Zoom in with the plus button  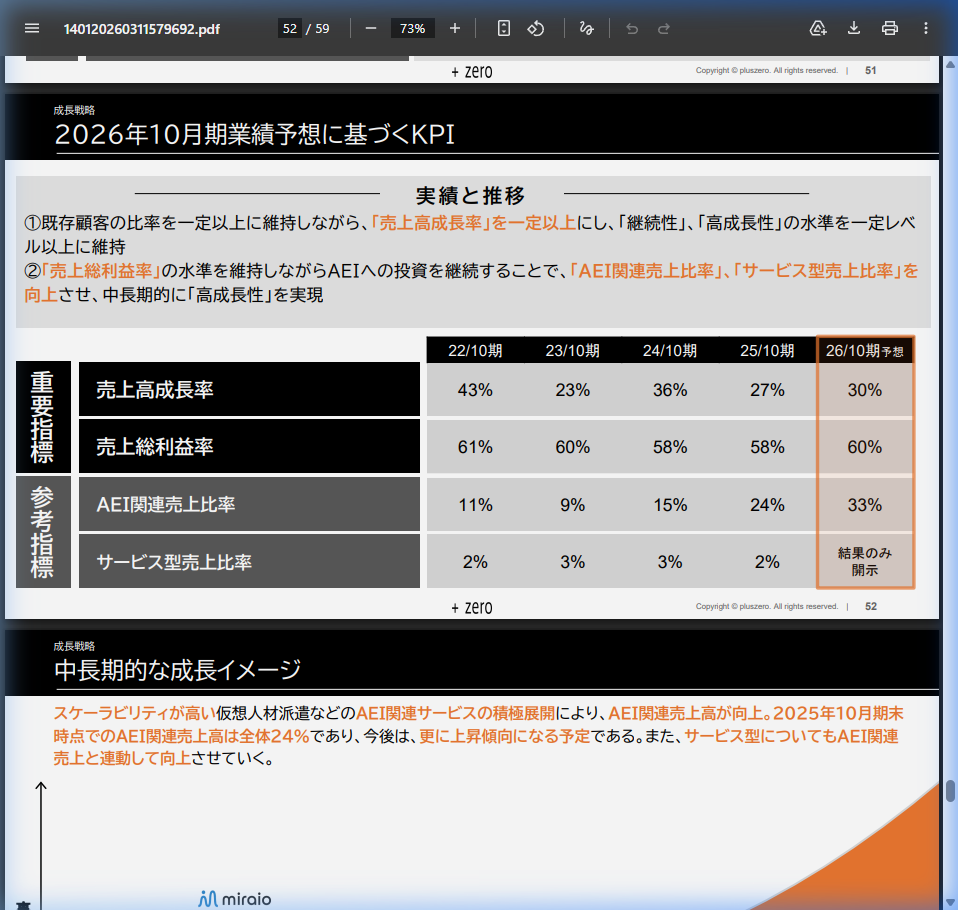point(455,28)
